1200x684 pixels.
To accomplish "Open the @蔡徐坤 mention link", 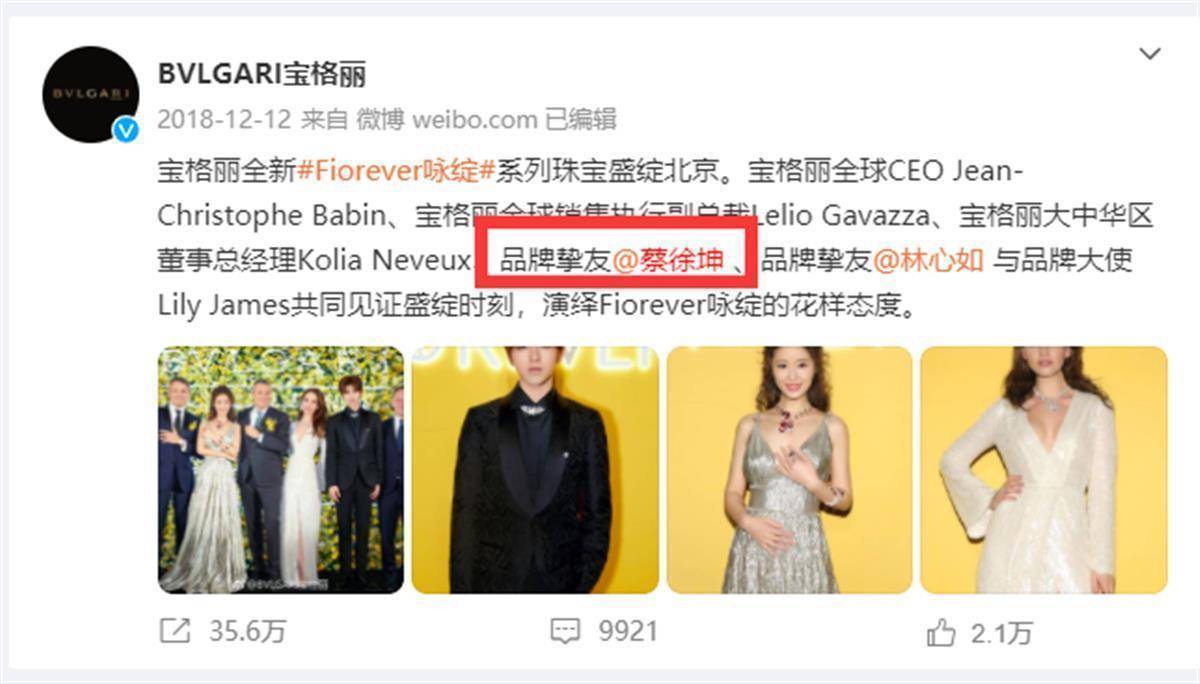I will pos(667,261).
